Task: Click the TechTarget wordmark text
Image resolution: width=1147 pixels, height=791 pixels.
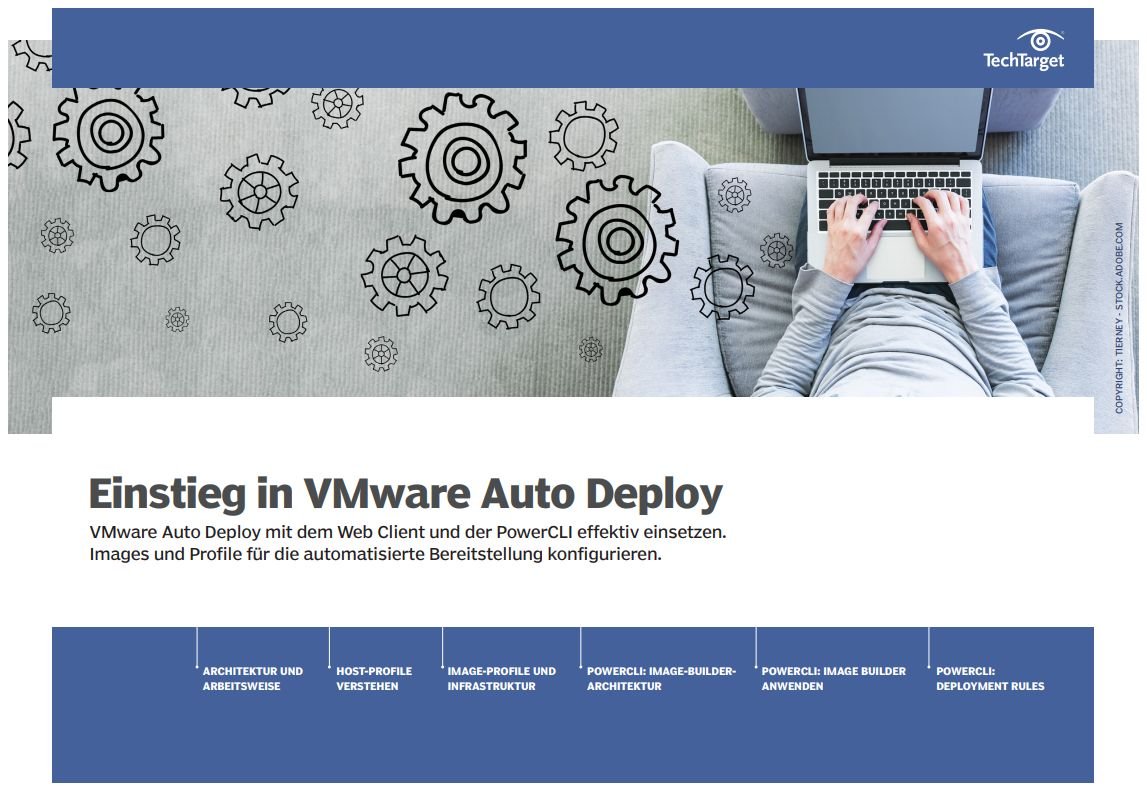Action: [x=1024, y=62]
